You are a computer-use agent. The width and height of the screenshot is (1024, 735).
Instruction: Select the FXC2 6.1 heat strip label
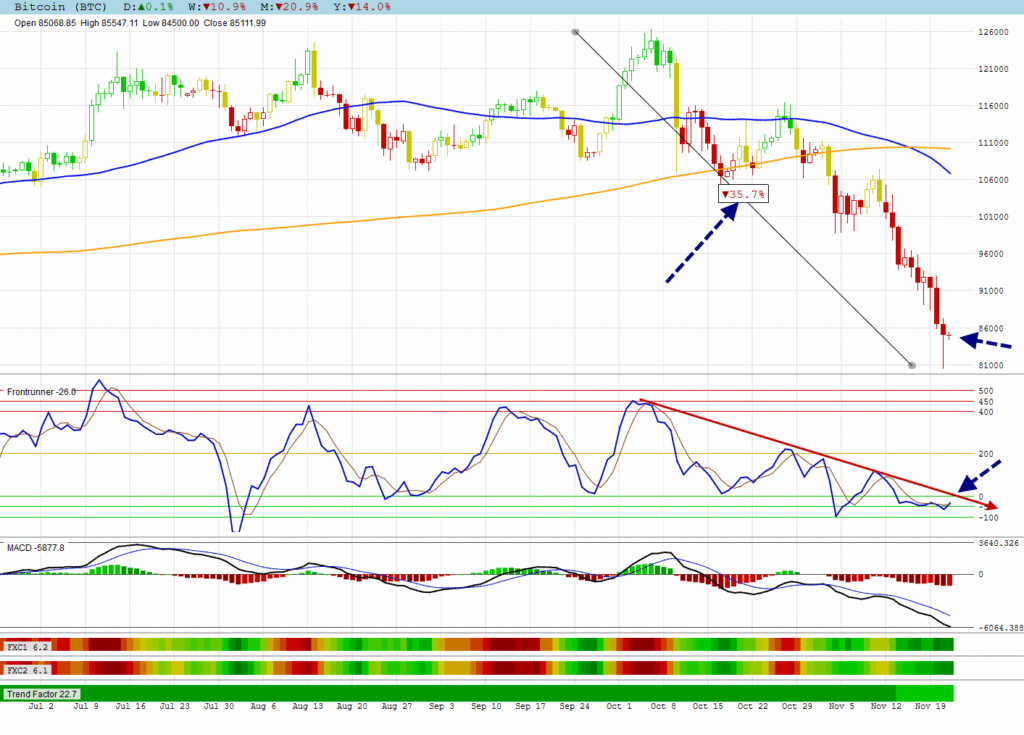tap(27, 669)
